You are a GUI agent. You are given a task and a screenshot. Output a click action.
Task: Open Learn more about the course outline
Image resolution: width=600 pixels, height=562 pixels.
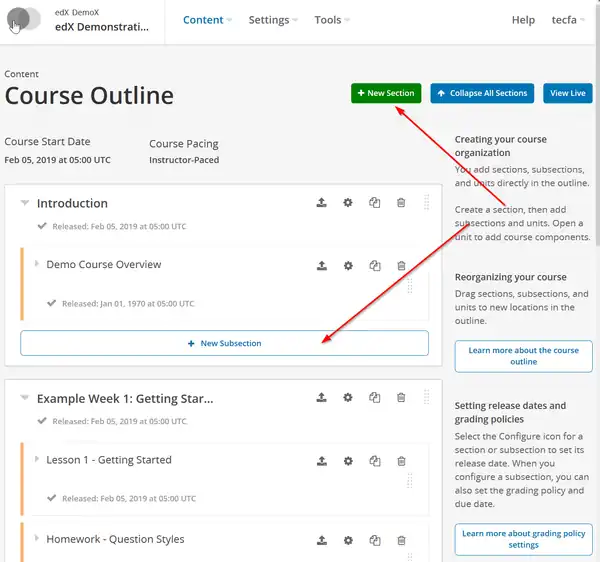click(x=523, y=356)
